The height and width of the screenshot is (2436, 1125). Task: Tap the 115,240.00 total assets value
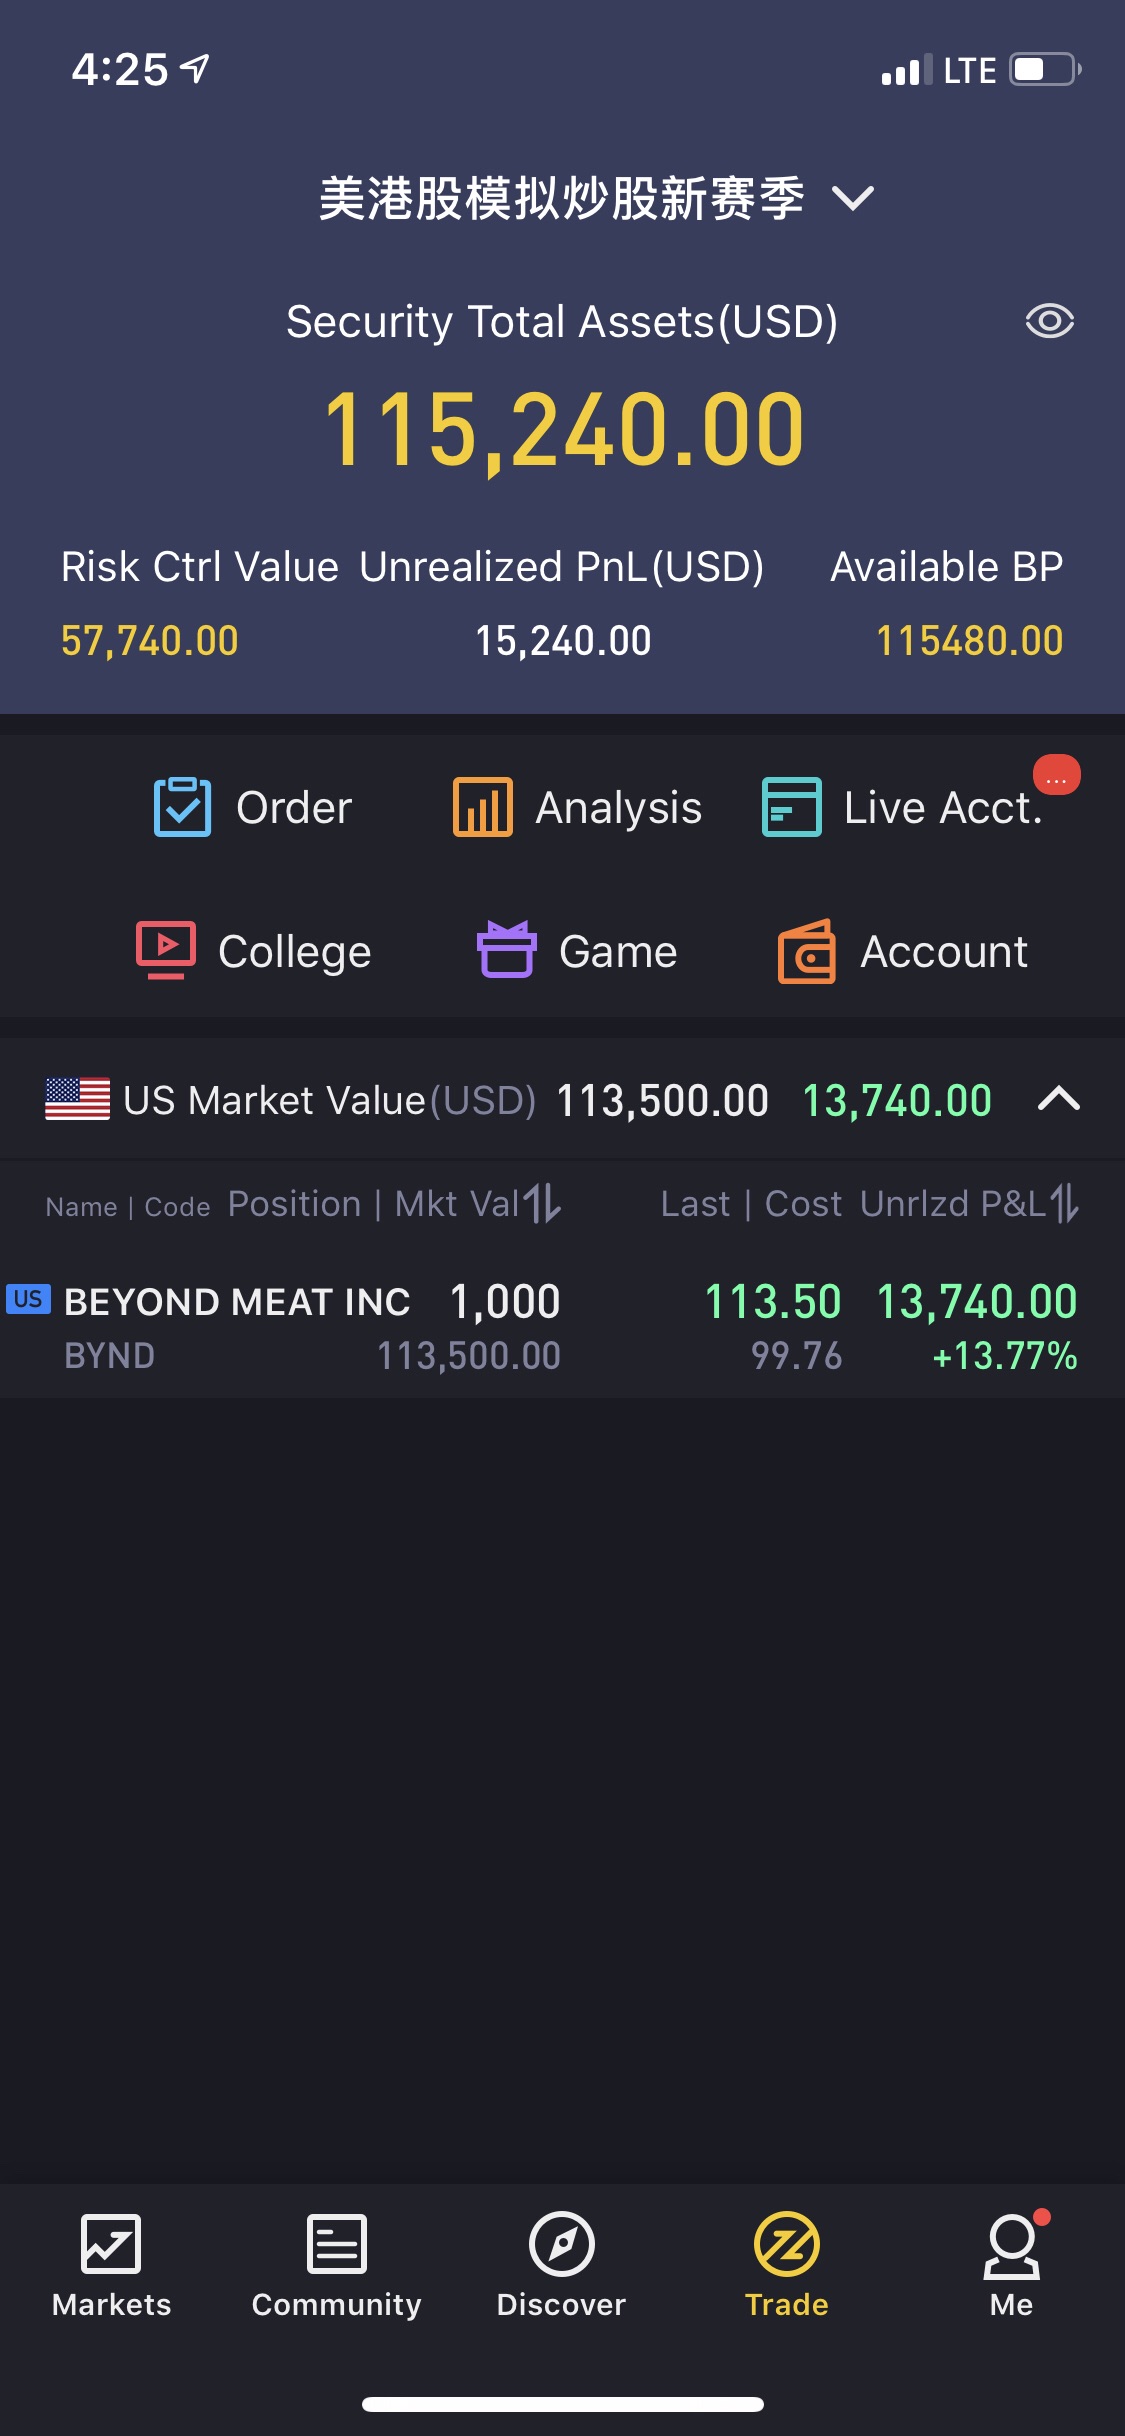564,430
